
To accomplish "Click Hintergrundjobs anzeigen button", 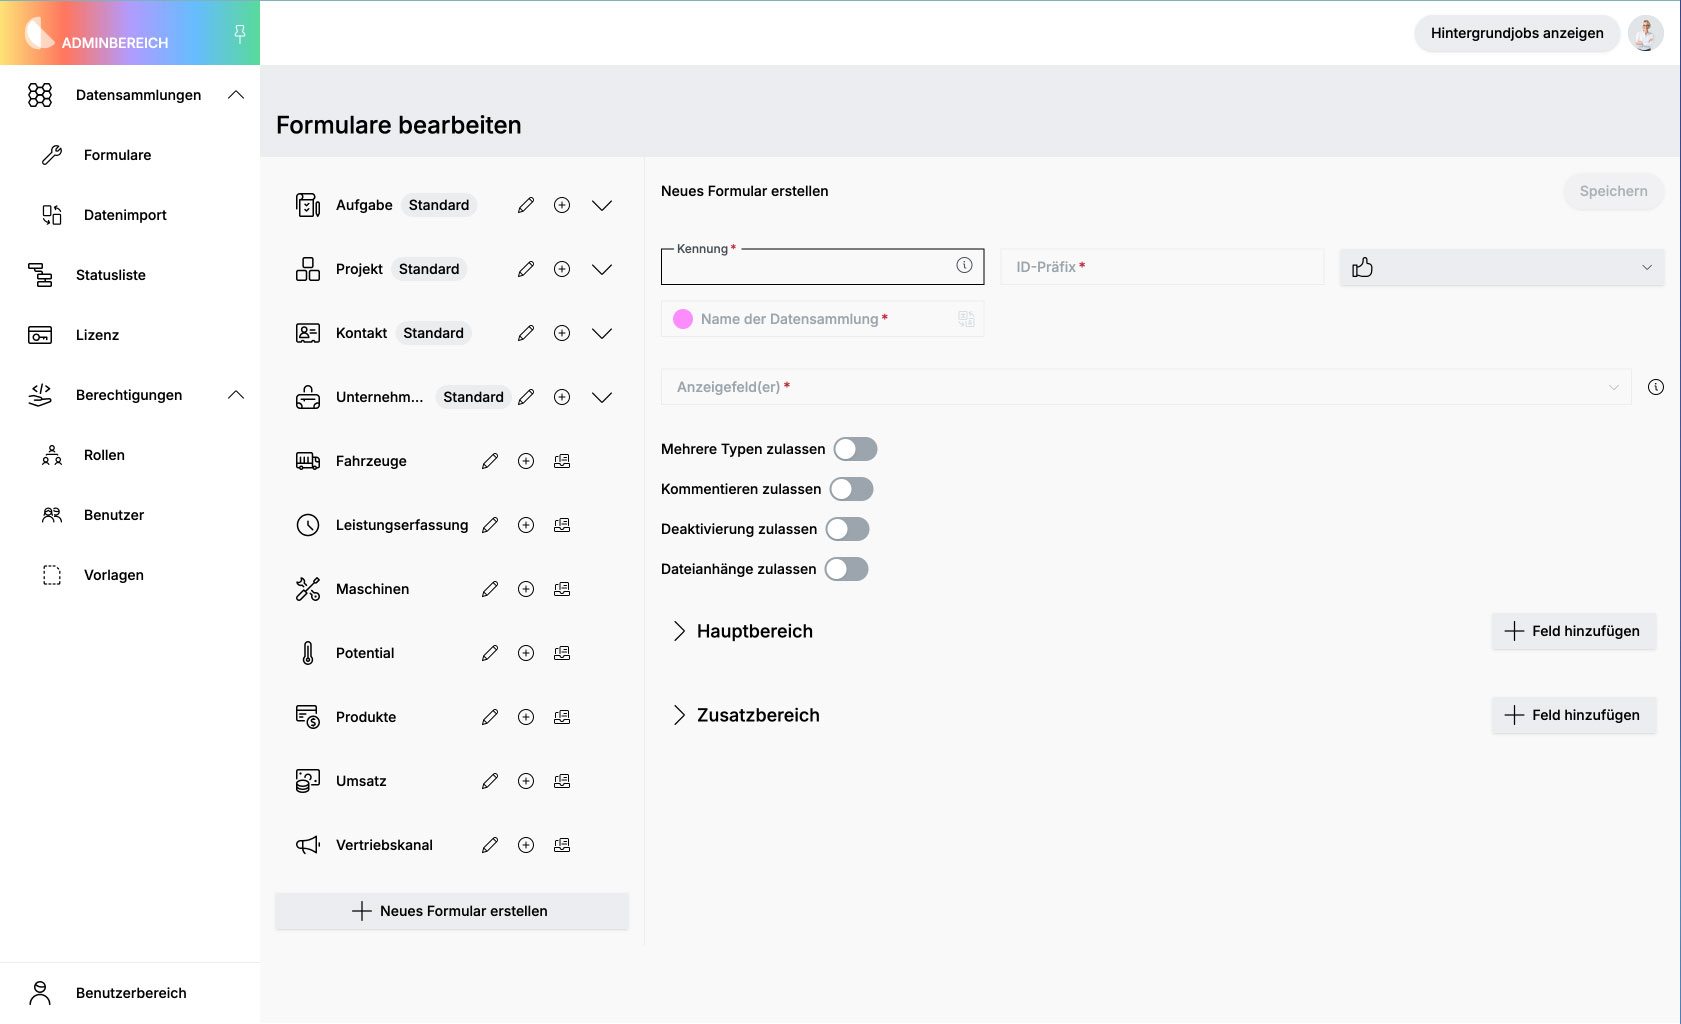I will coord(1516,33).
